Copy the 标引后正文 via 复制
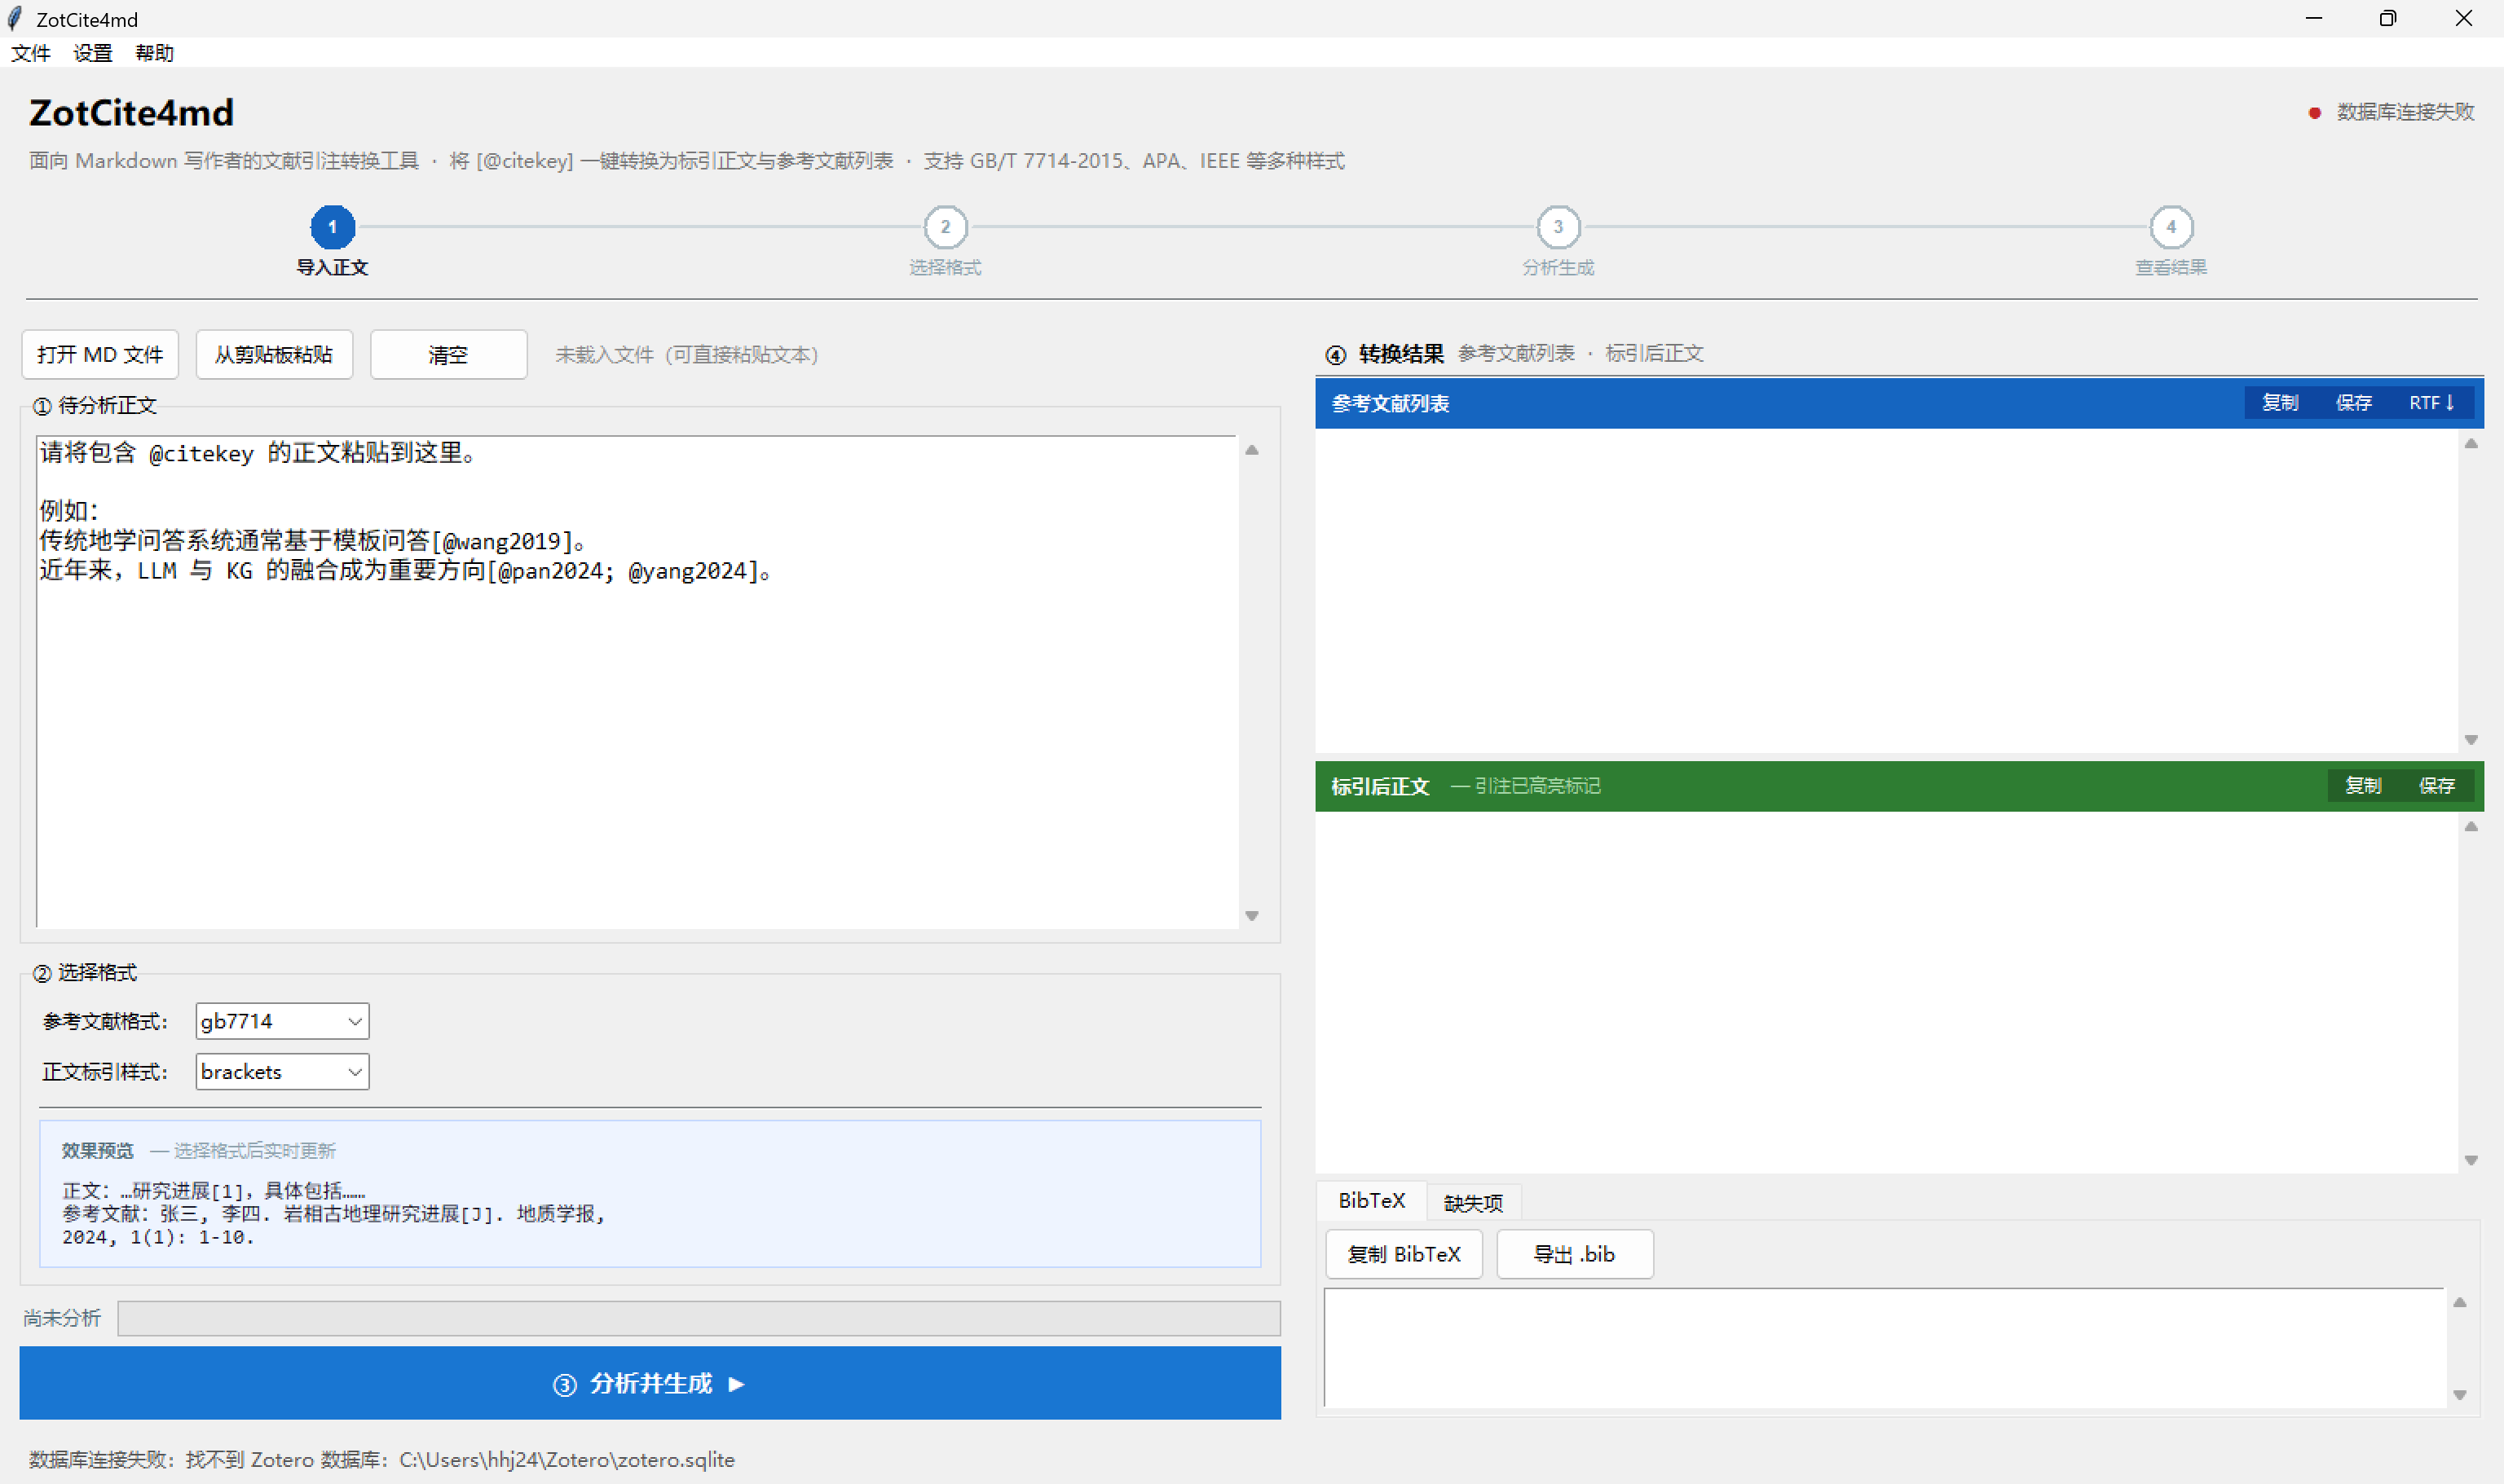Viewport: 2504px width, 1484px height. (2363, 786)
